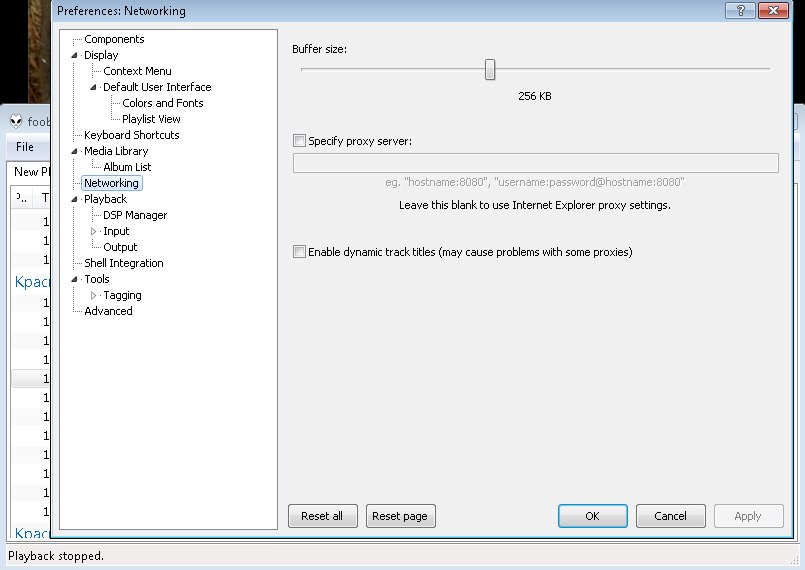Click the Reset all button
Viewport: 805px width, 570px height.
(x=322, y=516)
